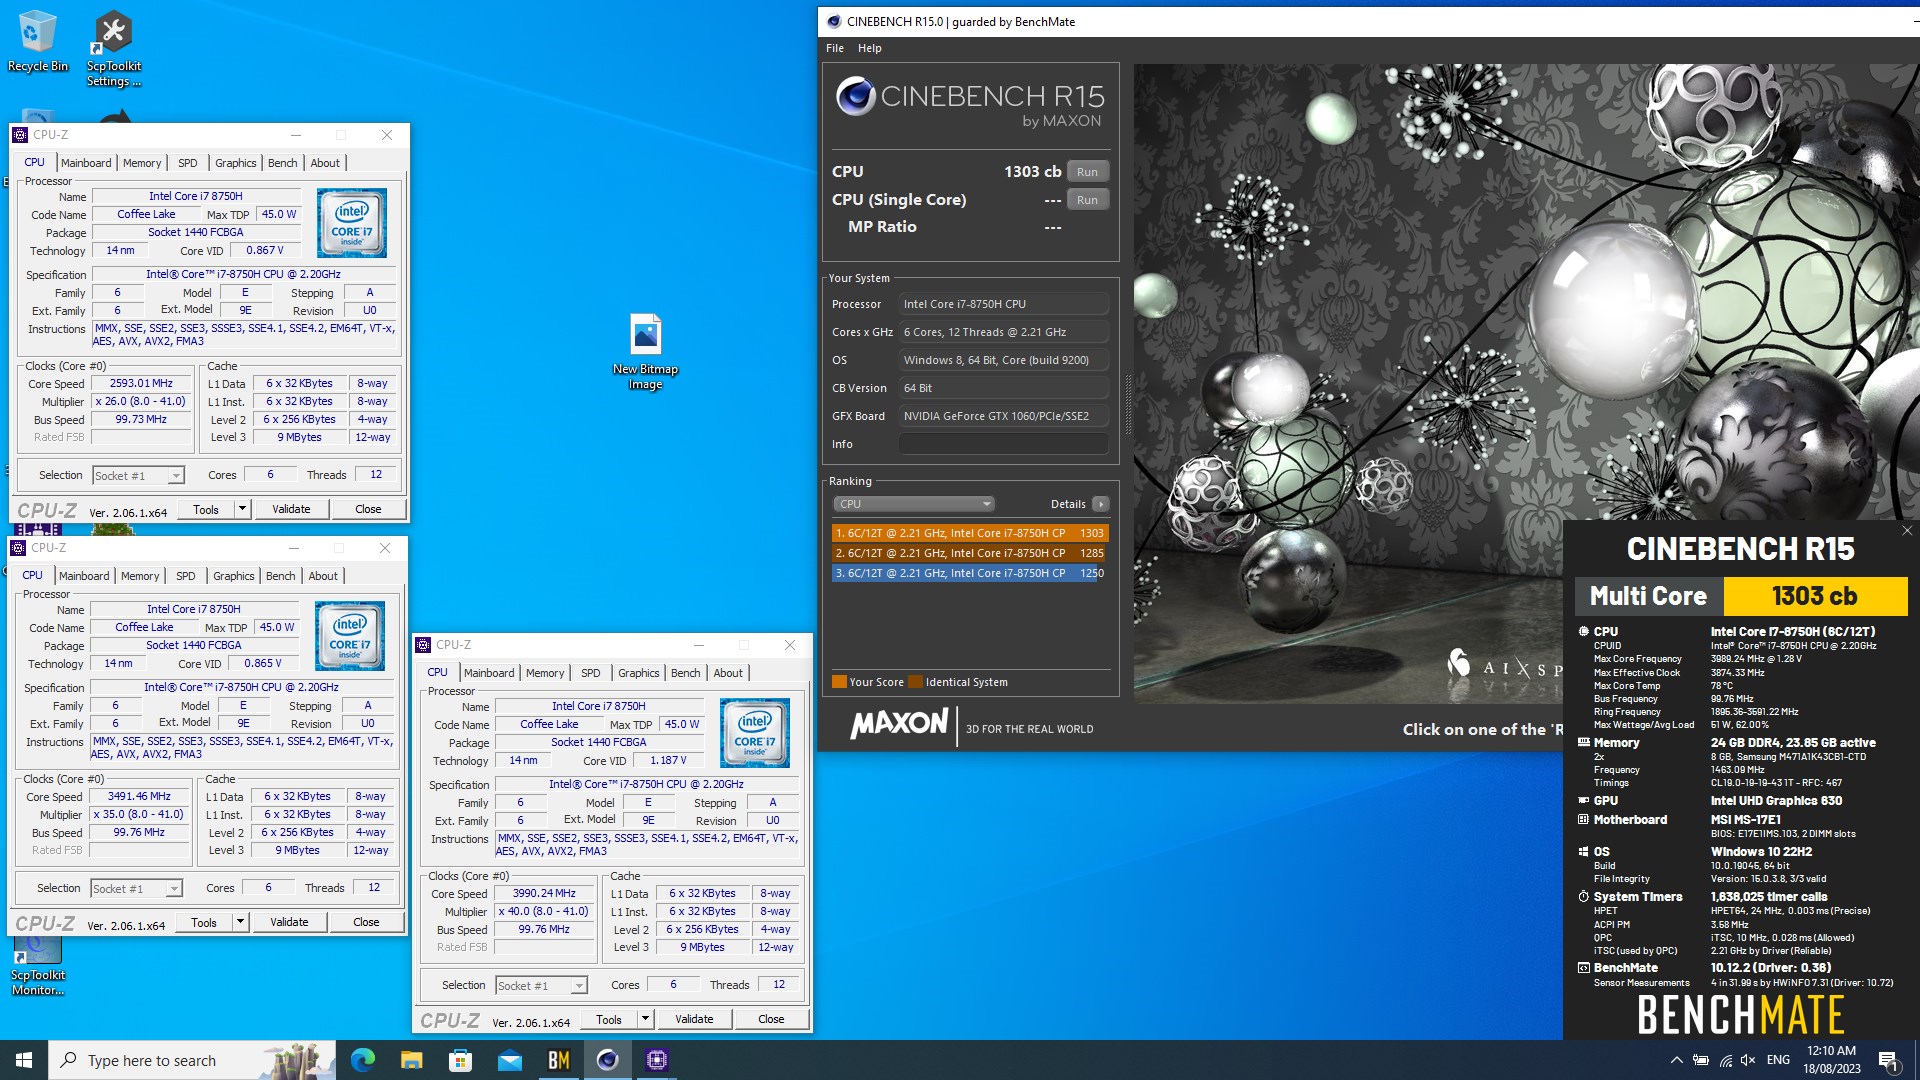This screenshot has width=1920, height=1080.
Task: Open the Ranking CPU dropdown in Cinebench
Action: [913, 504]
